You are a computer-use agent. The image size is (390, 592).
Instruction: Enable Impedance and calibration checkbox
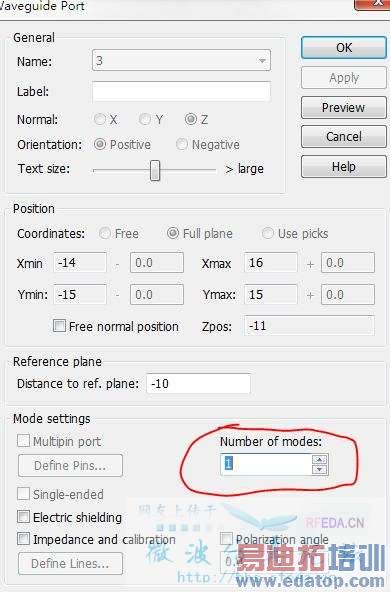click(x=23, y=539)
